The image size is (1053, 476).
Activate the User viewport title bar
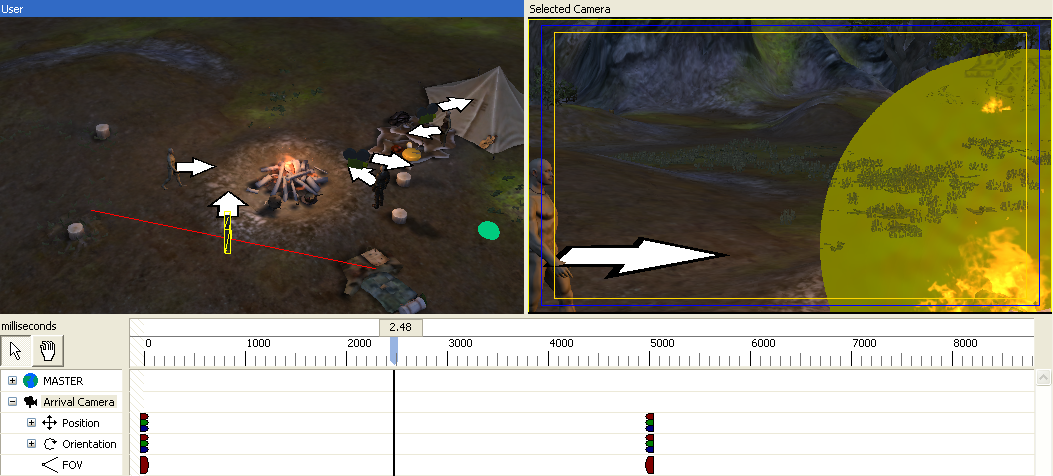coord(260,8)
